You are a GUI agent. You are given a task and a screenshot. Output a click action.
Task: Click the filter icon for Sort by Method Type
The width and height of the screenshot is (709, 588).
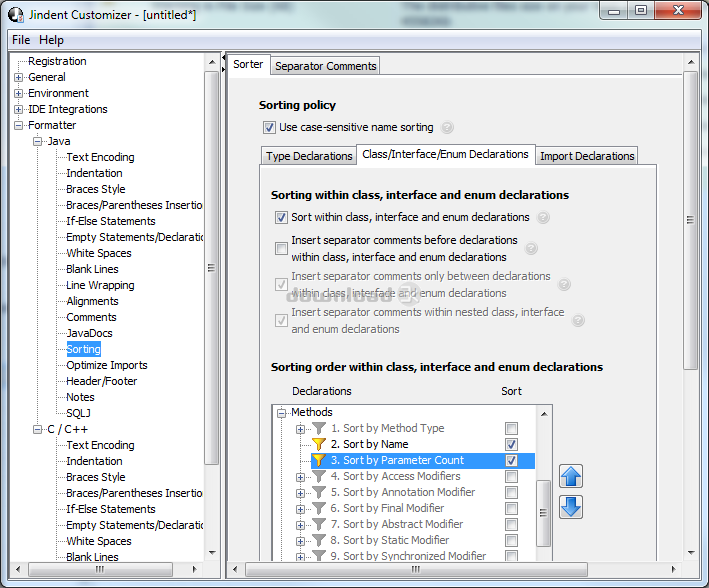point(319,428)
